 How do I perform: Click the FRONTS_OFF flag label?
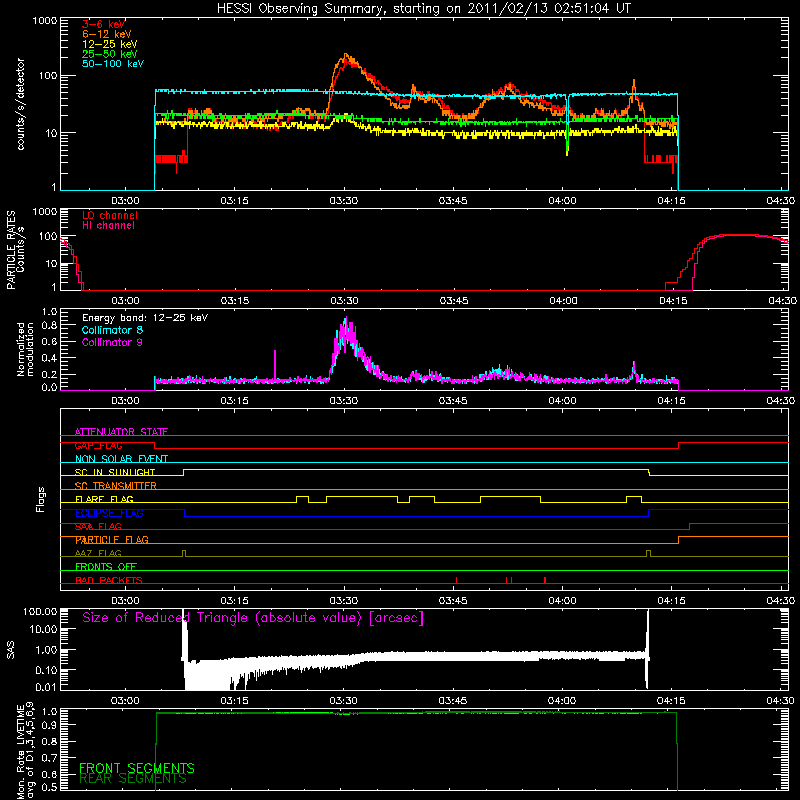[106, 567]
